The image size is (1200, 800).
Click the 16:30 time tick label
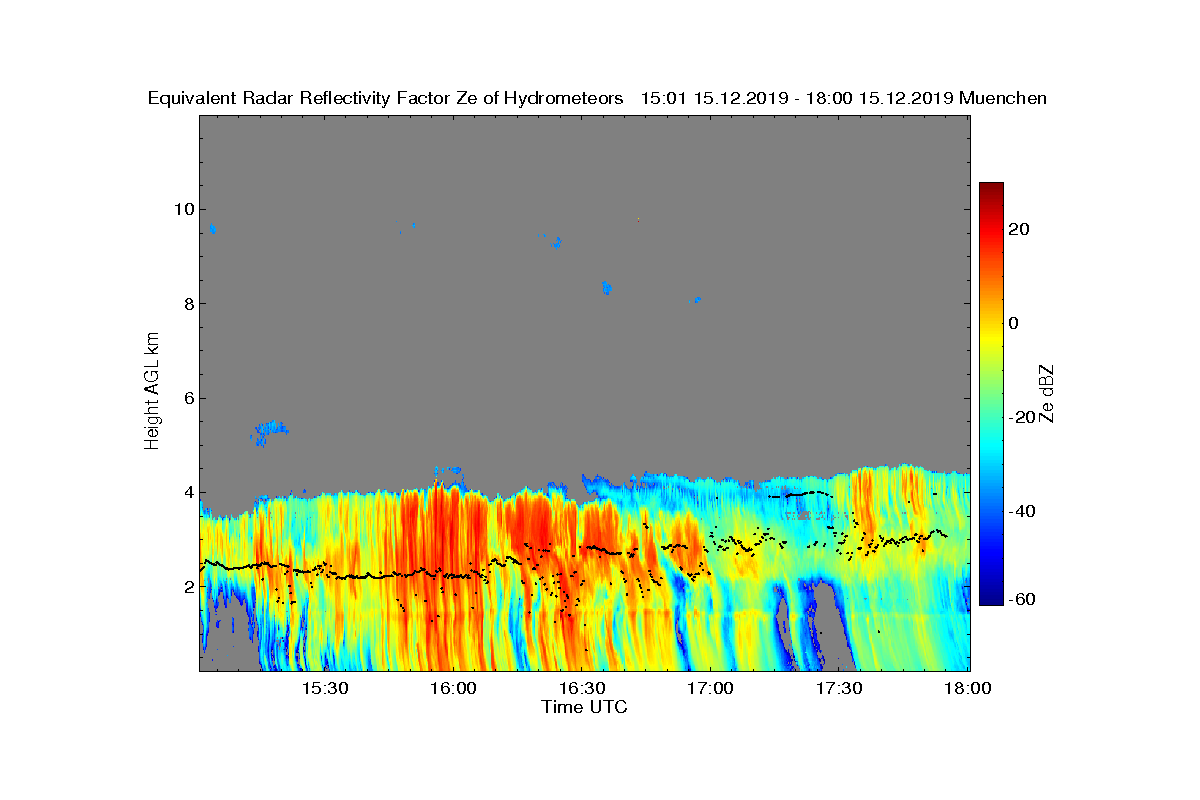(x=582, y=689)
